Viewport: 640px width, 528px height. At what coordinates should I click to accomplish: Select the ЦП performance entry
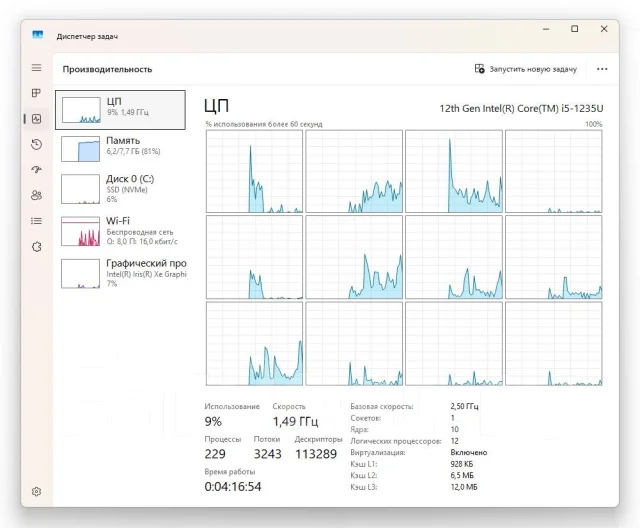click(120, 110)
